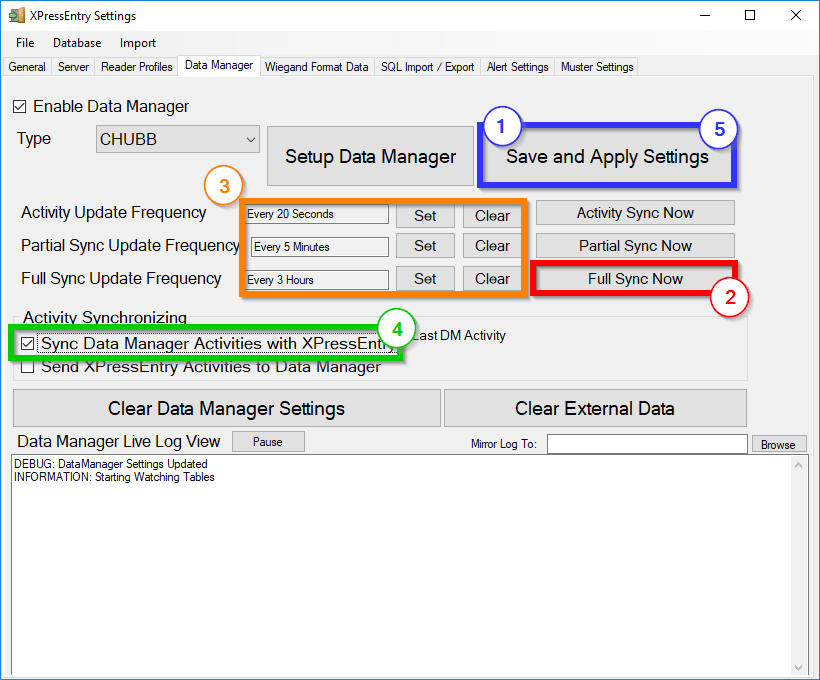Click the Full Sync Now button
Viewport: 820px width, 680px height.
[x=635, y=279]
